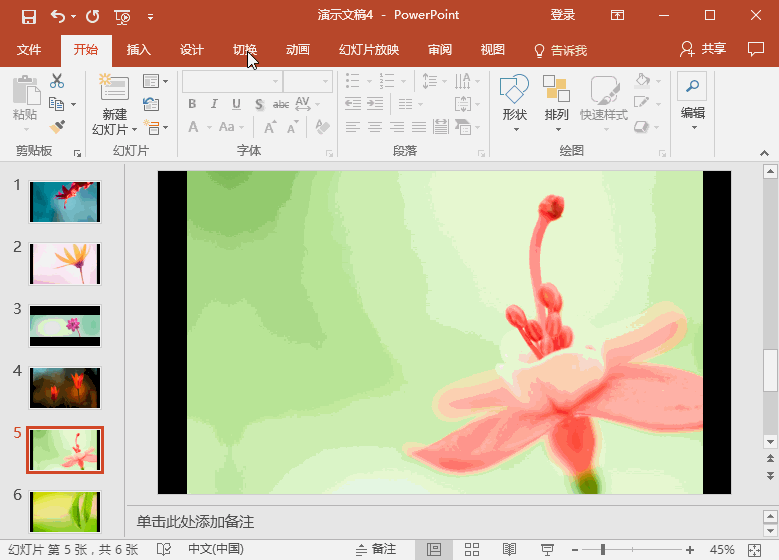
Task: Open the 文件 tab
Action: click(29, 50)
